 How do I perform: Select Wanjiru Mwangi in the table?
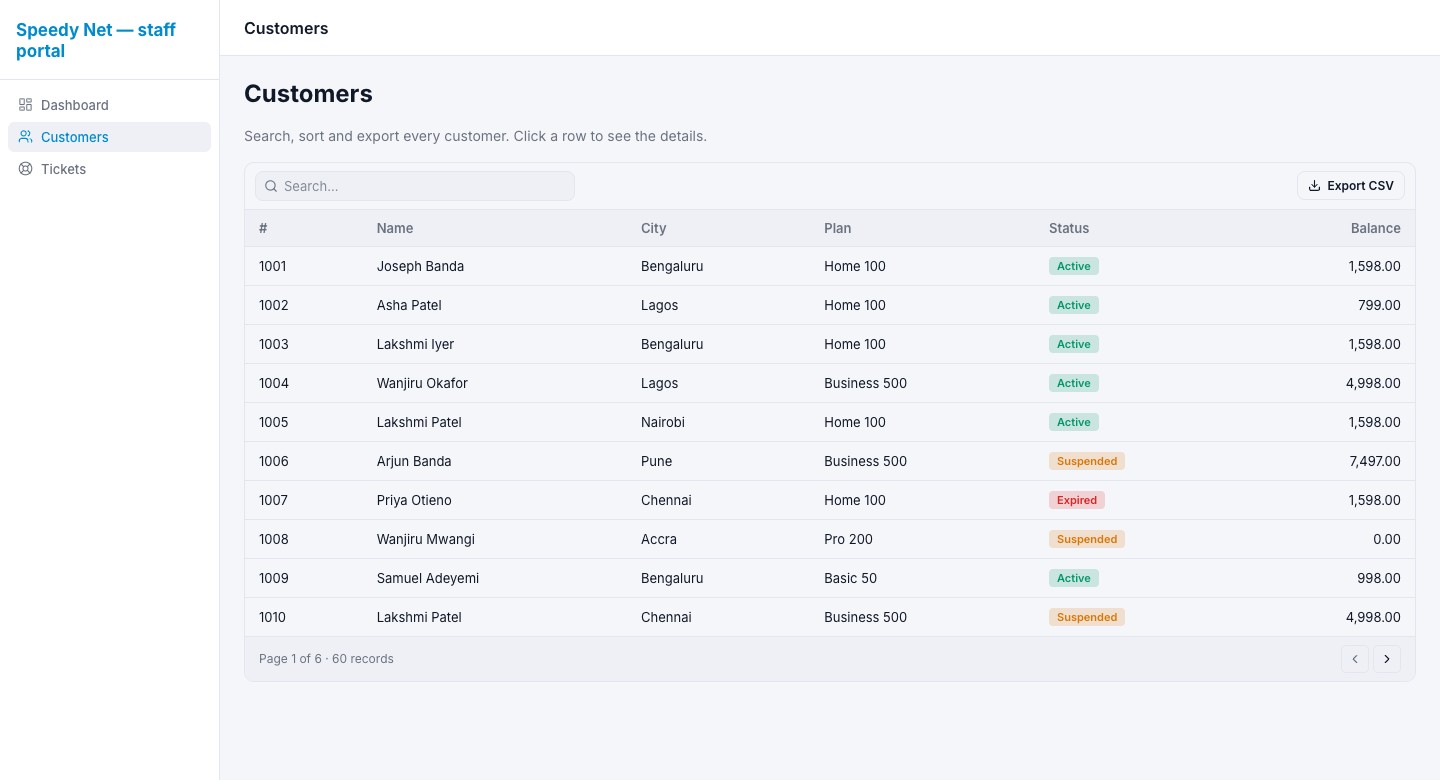pos(426,539)
